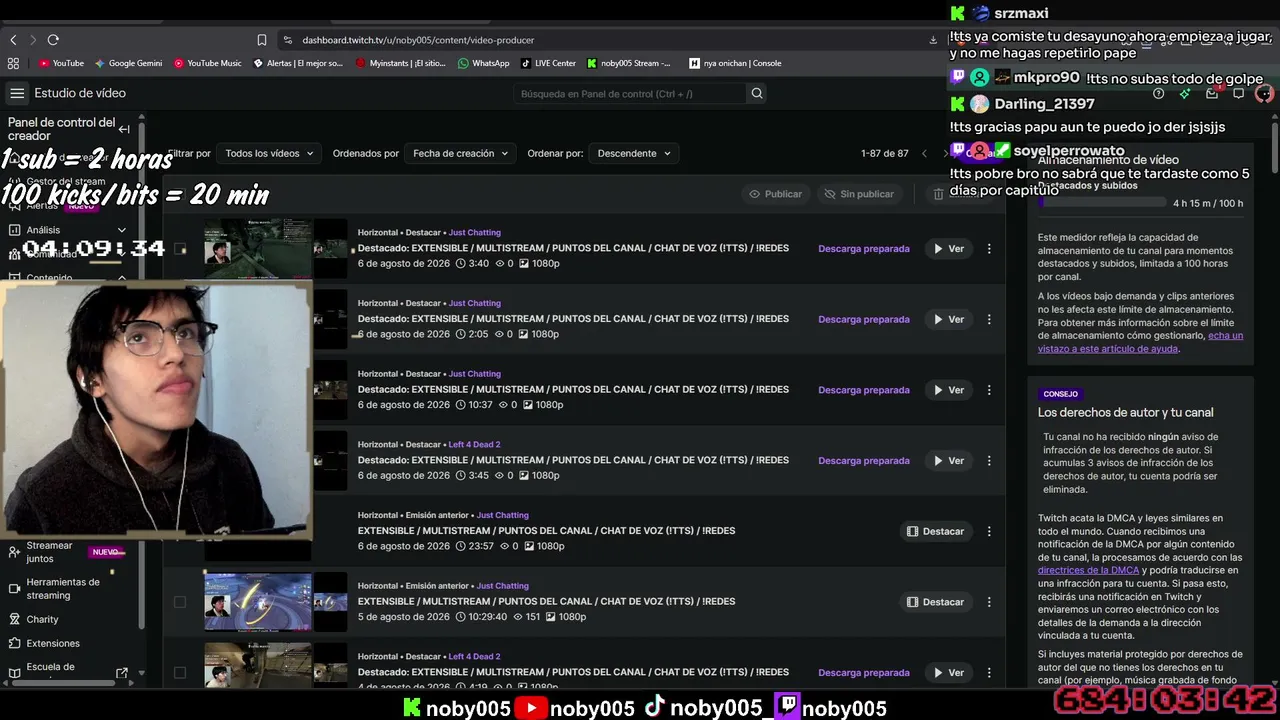Open the notifications inbox icon
This screenshot has width=1280, height=720.
1212,93
